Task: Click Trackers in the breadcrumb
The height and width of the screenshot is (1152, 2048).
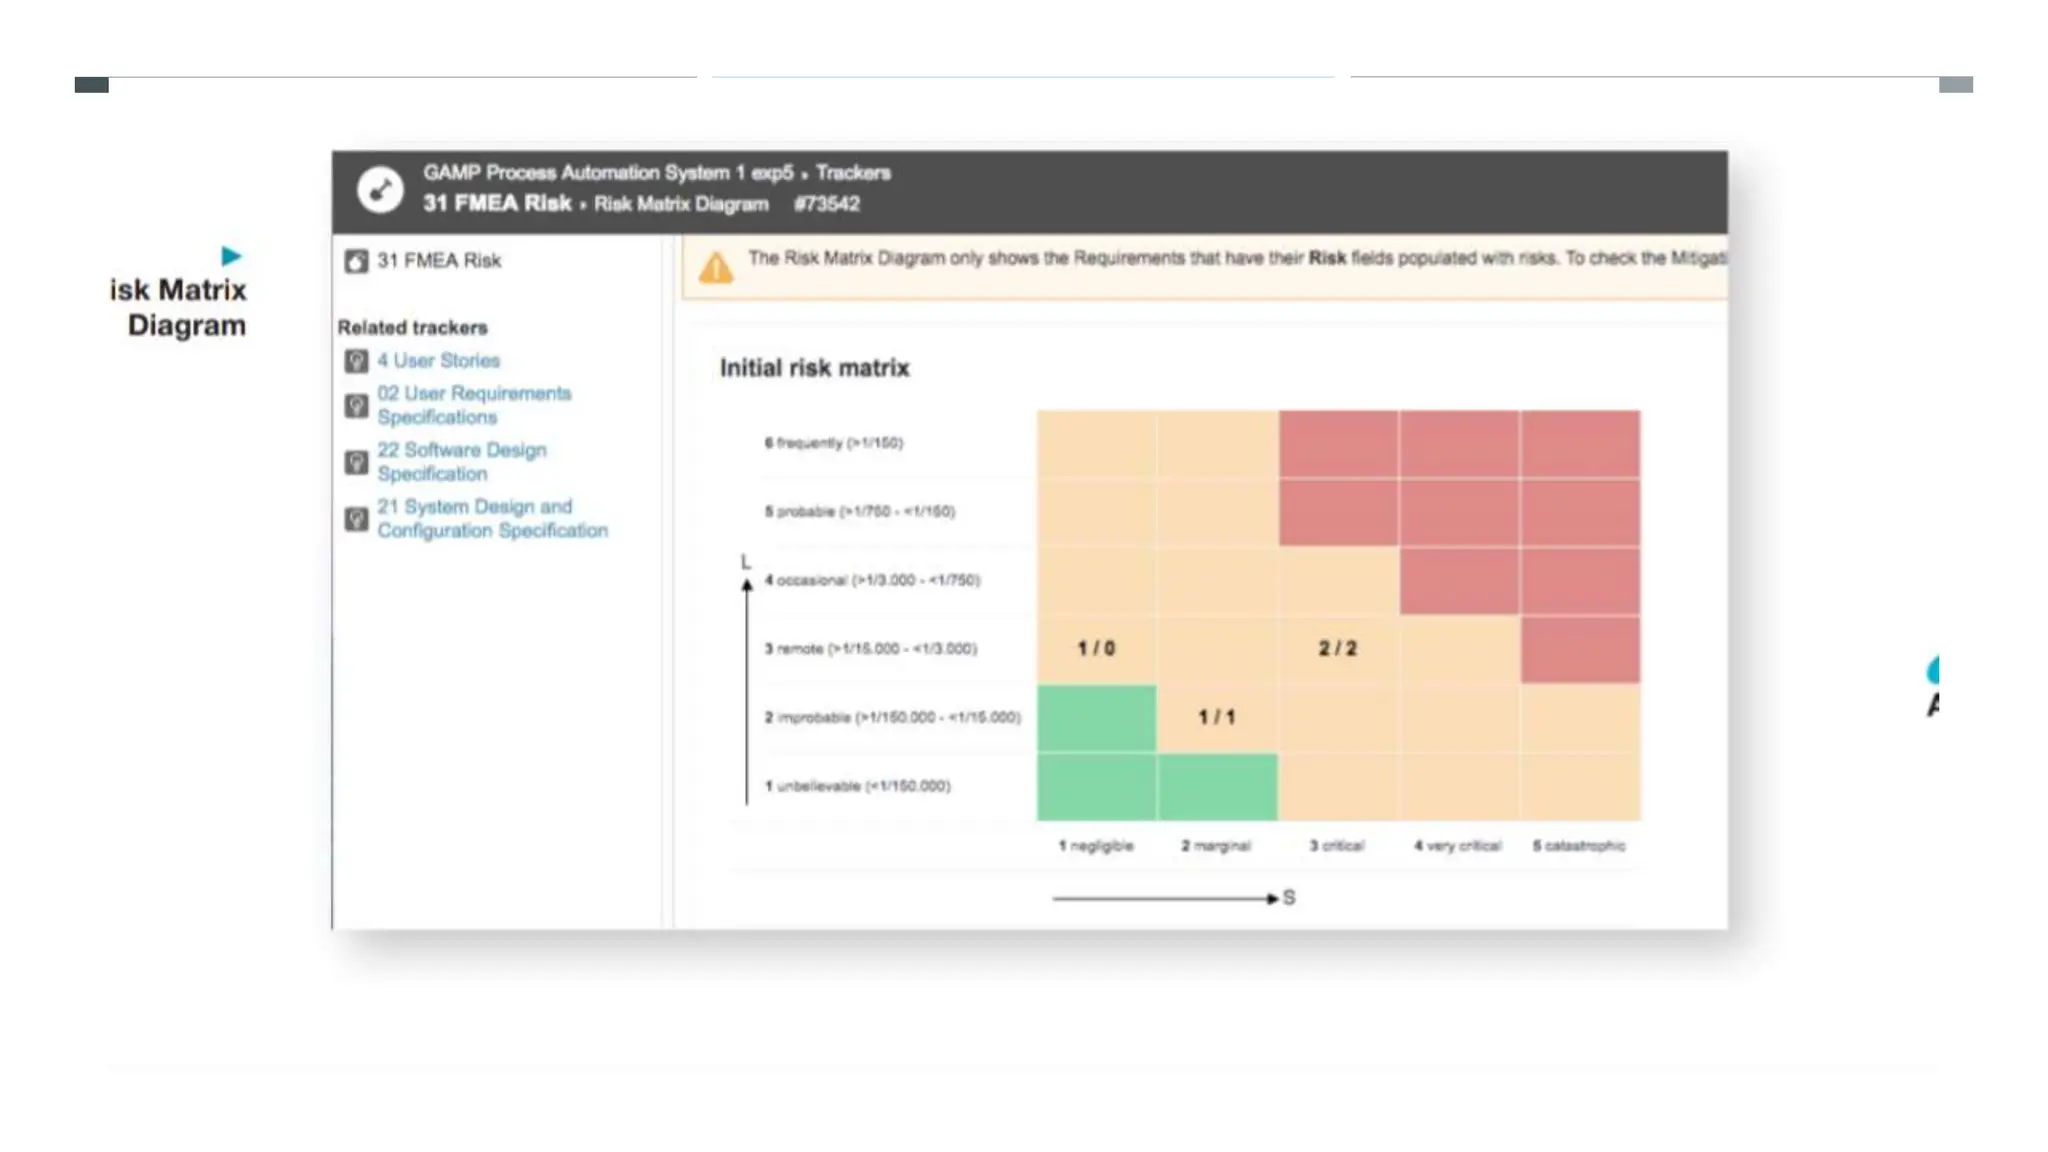Action: (852, 172)
